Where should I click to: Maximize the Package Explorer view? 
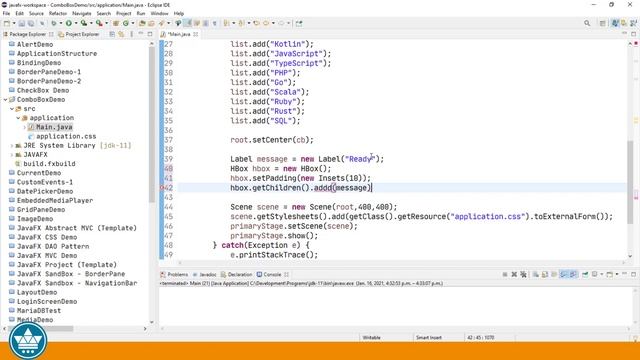150,34
